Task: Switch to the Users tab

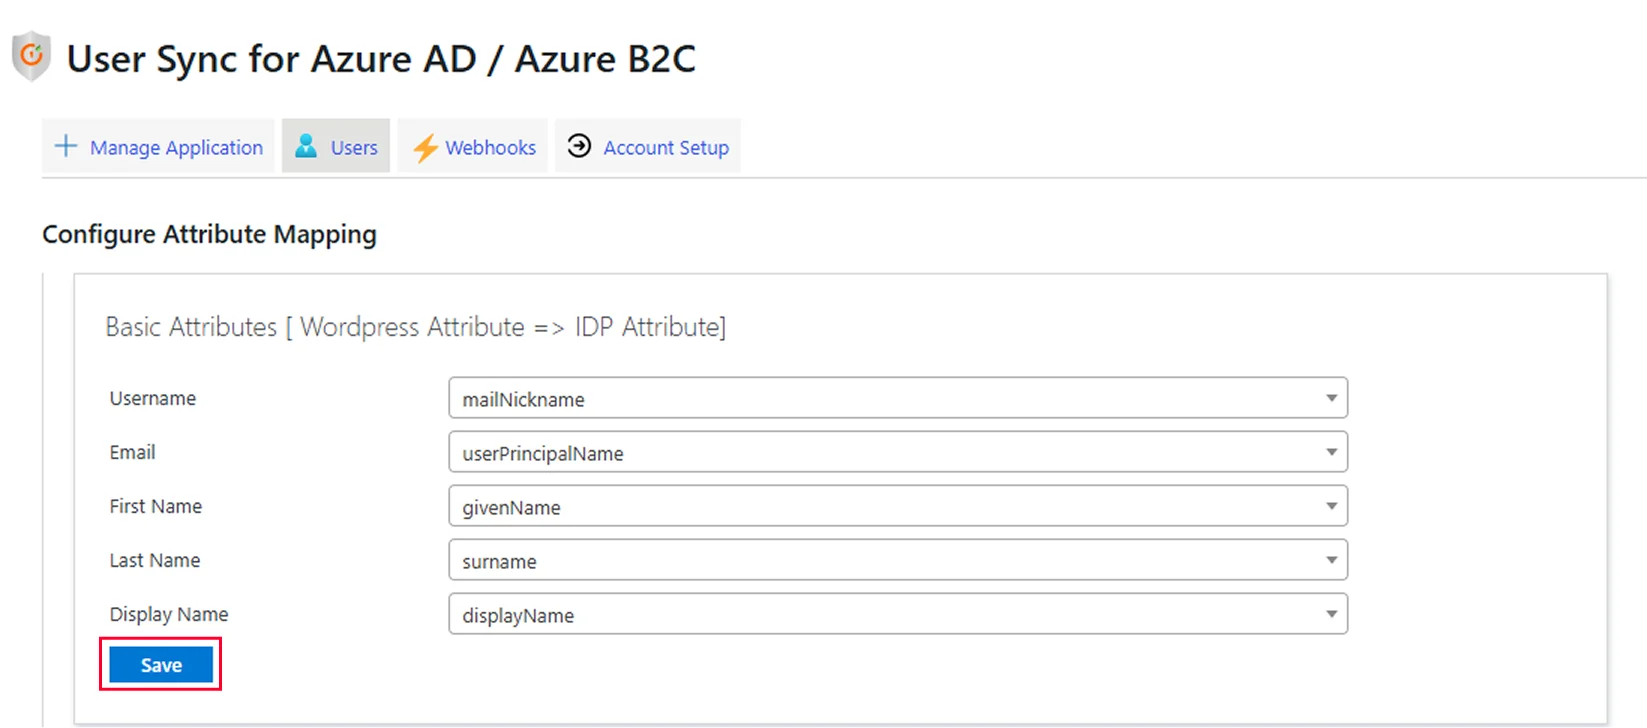Action: (x=336, y=146)
